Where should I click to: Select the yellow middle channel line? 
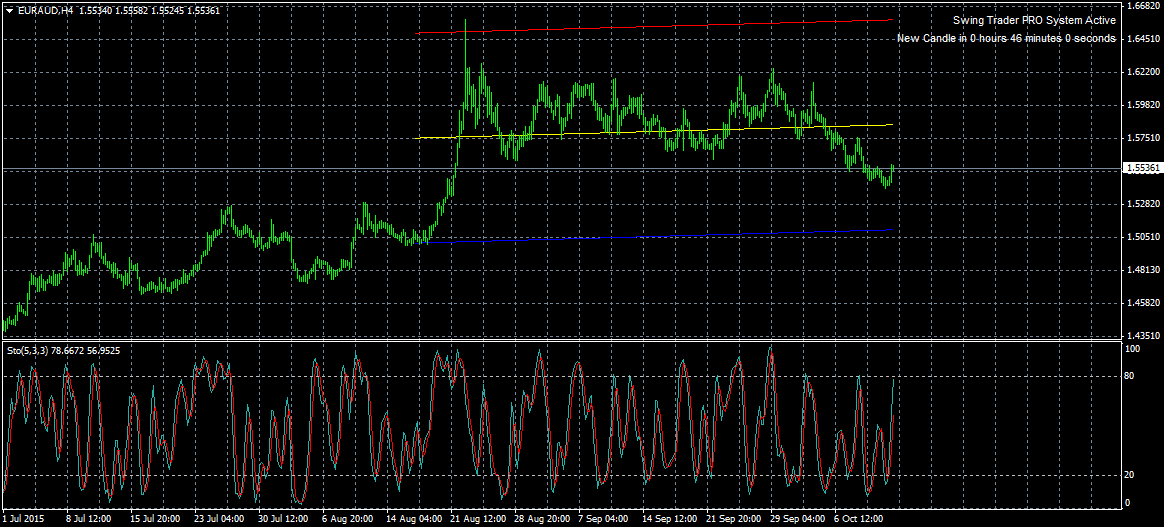click(653, 131)
